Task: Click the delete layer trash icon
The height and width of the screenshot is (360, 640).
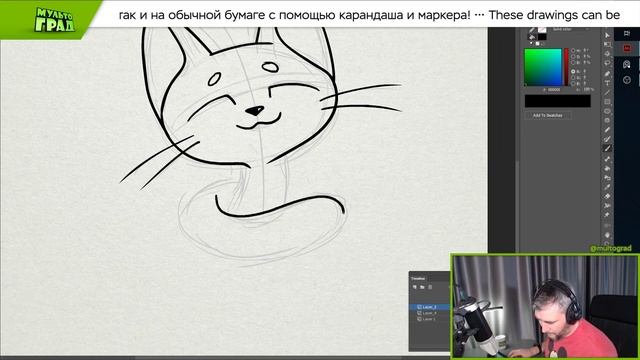Action: [x=430, y=287]
